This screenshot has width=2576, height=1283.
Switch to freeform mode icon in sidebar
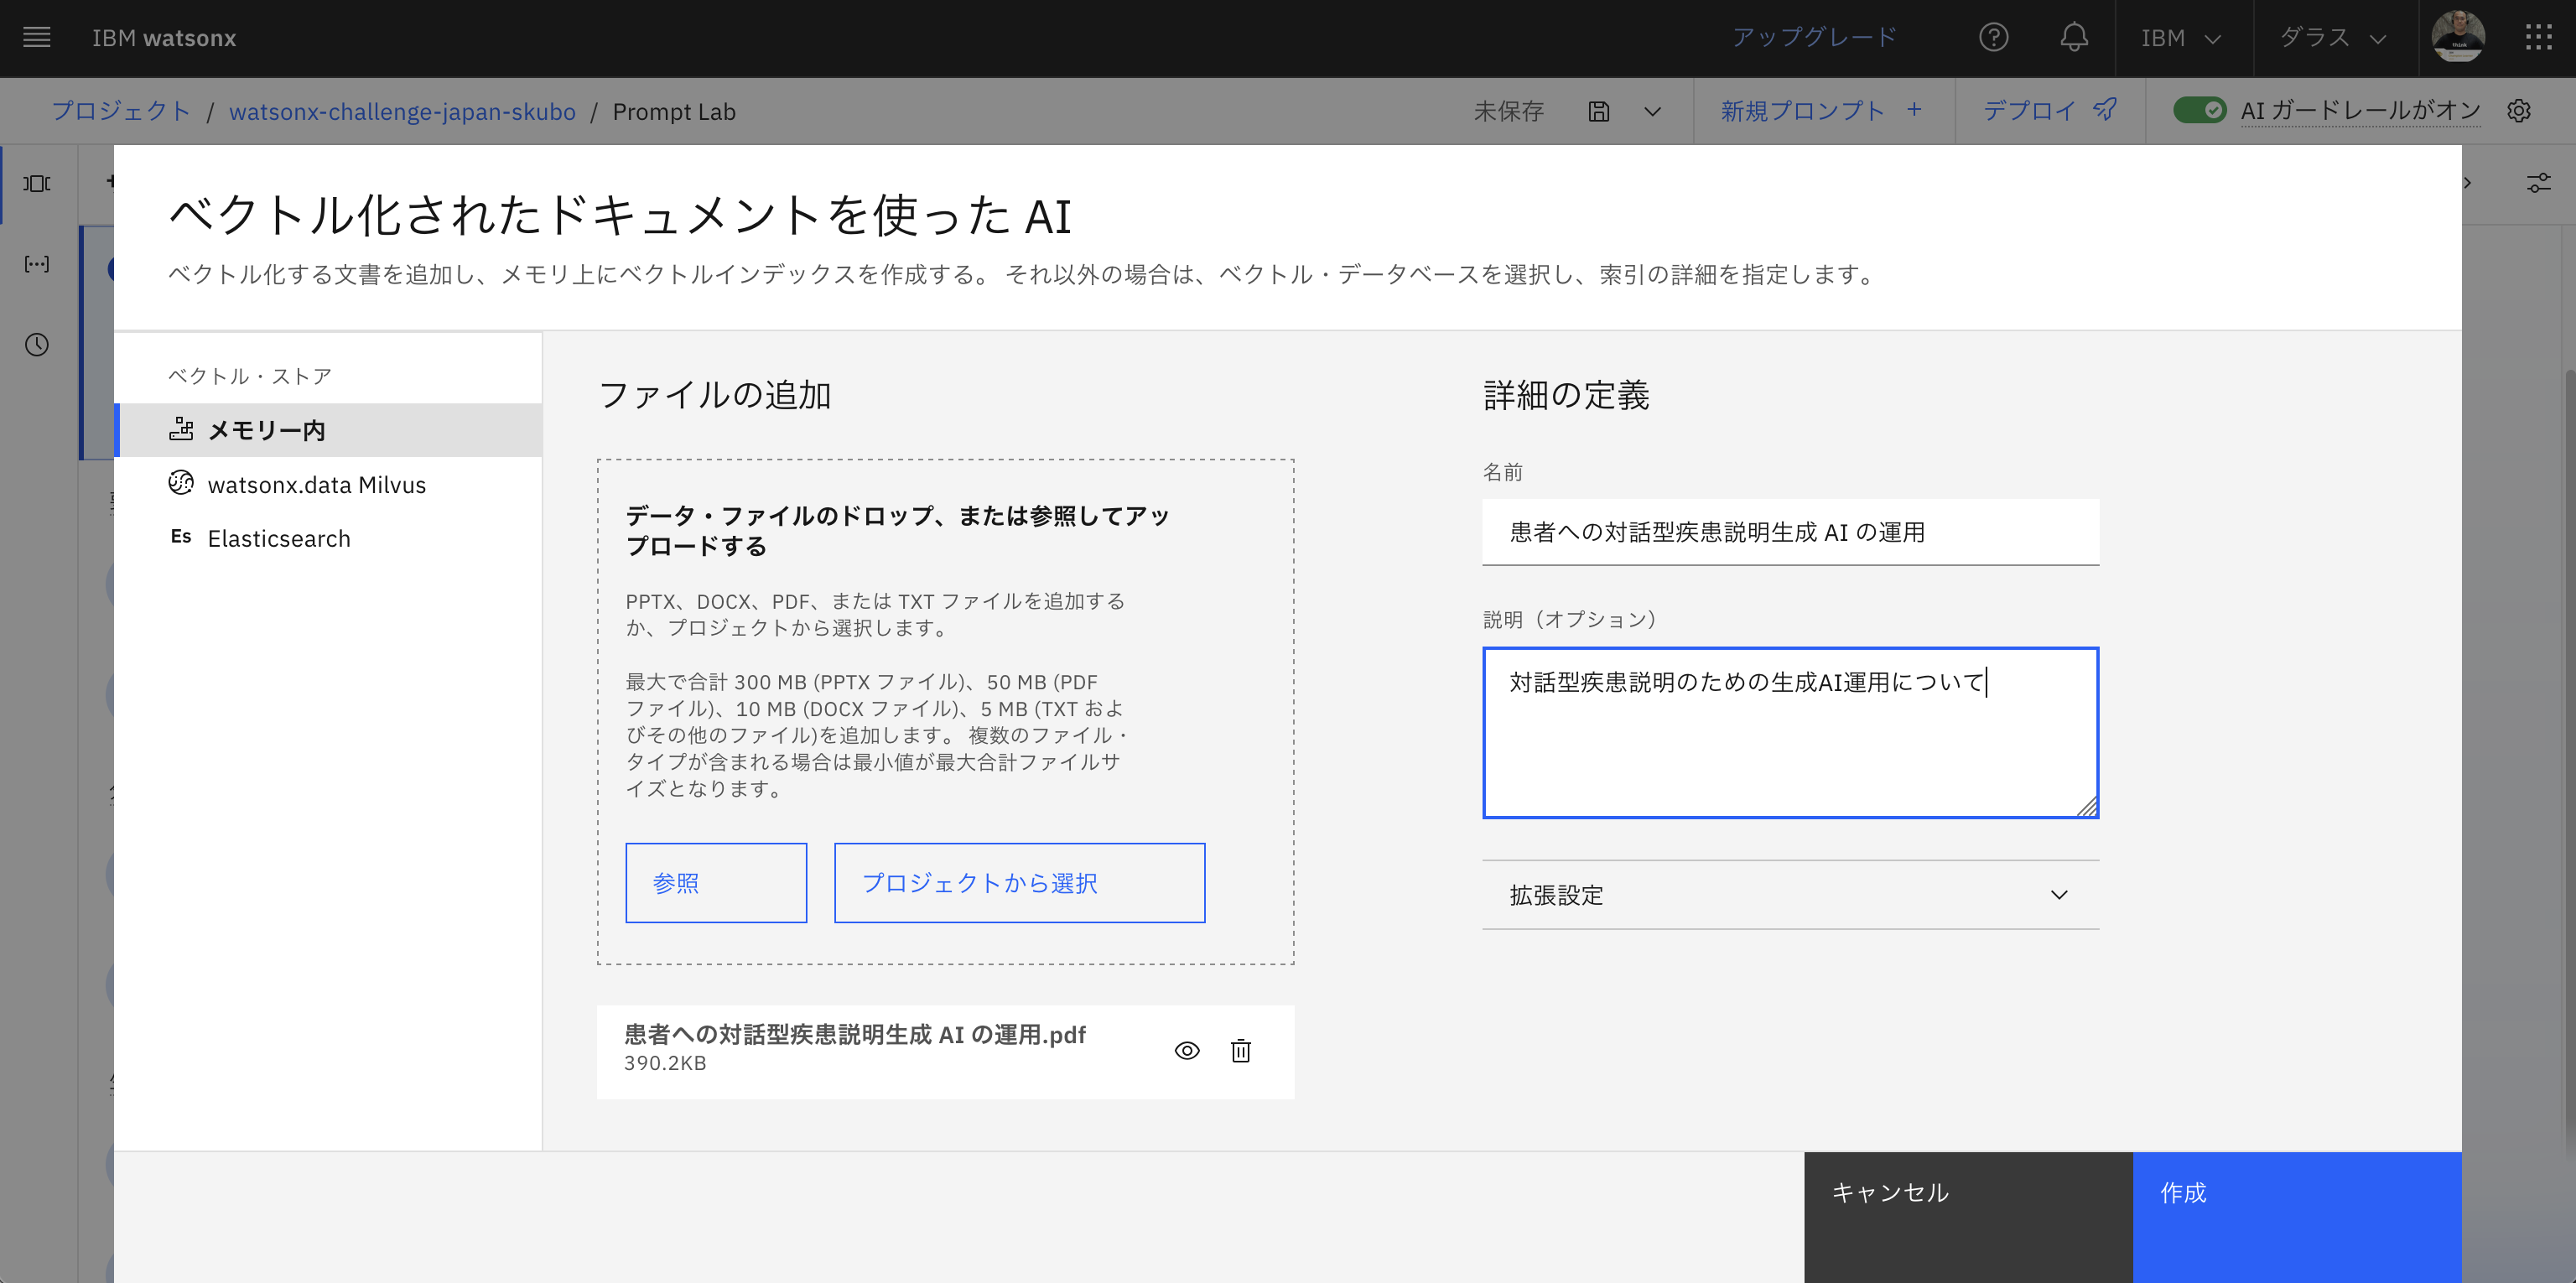(36, 263)
